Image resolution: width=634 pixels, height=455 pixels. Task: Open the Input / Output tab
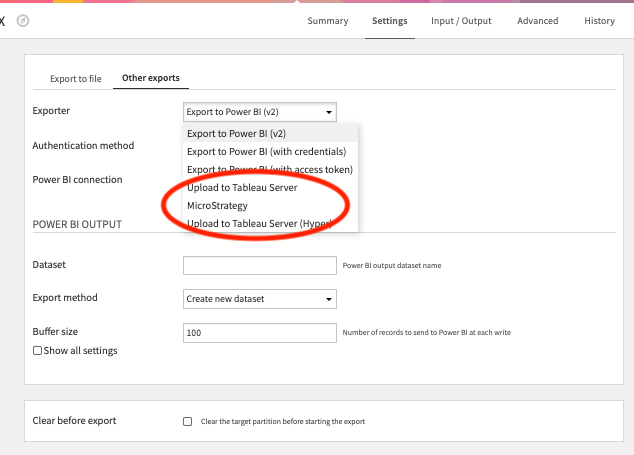[461, 21]
